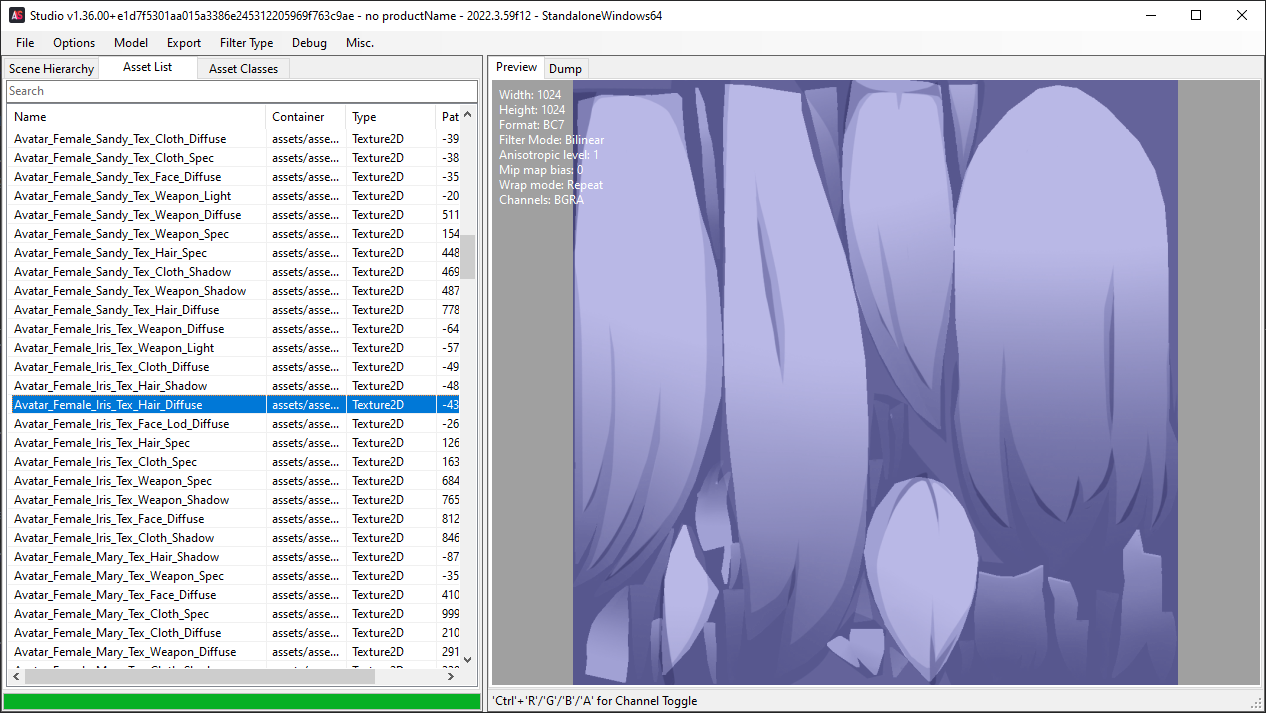The height and width of the screenshot is (713, 1266).
Task: Select Avatar_Female_Mary_Tex_Face_Diffuse row
Action: click(x=234, y=595)
